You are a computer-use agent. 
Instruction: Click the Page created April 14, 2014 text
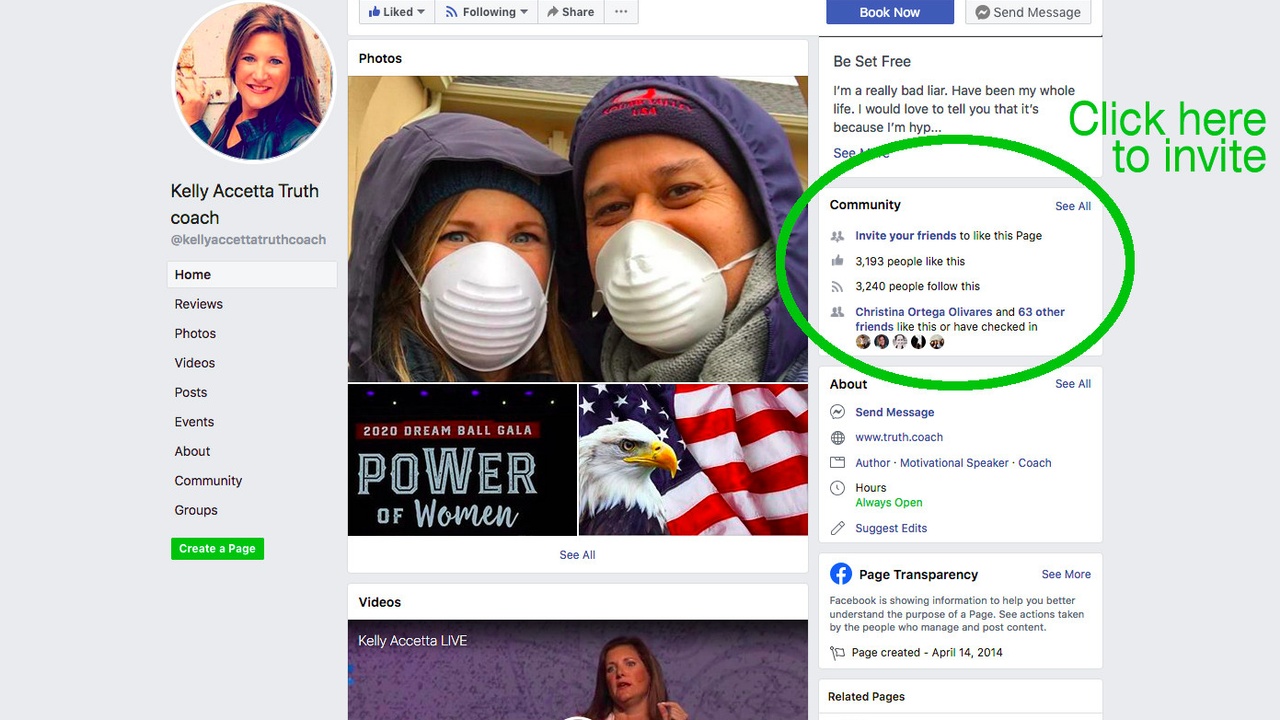click(x=927, y=653)
